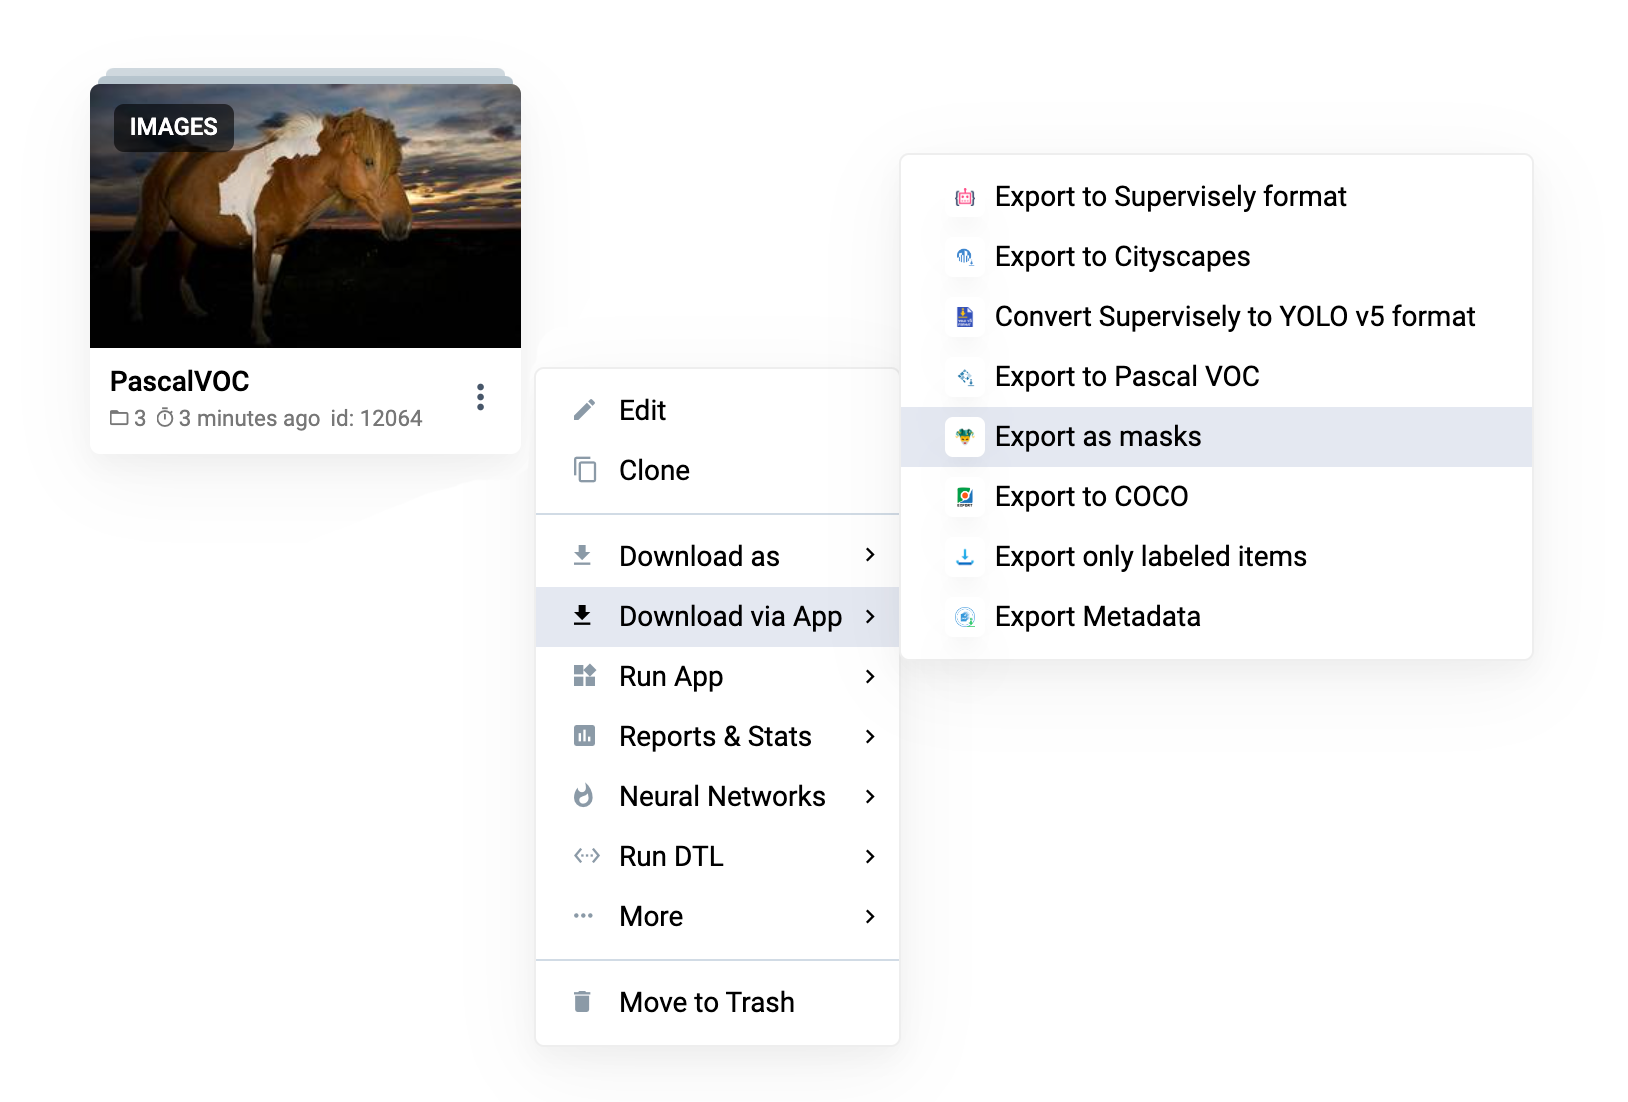Click the Clone copy icon

tap(583, 469)
